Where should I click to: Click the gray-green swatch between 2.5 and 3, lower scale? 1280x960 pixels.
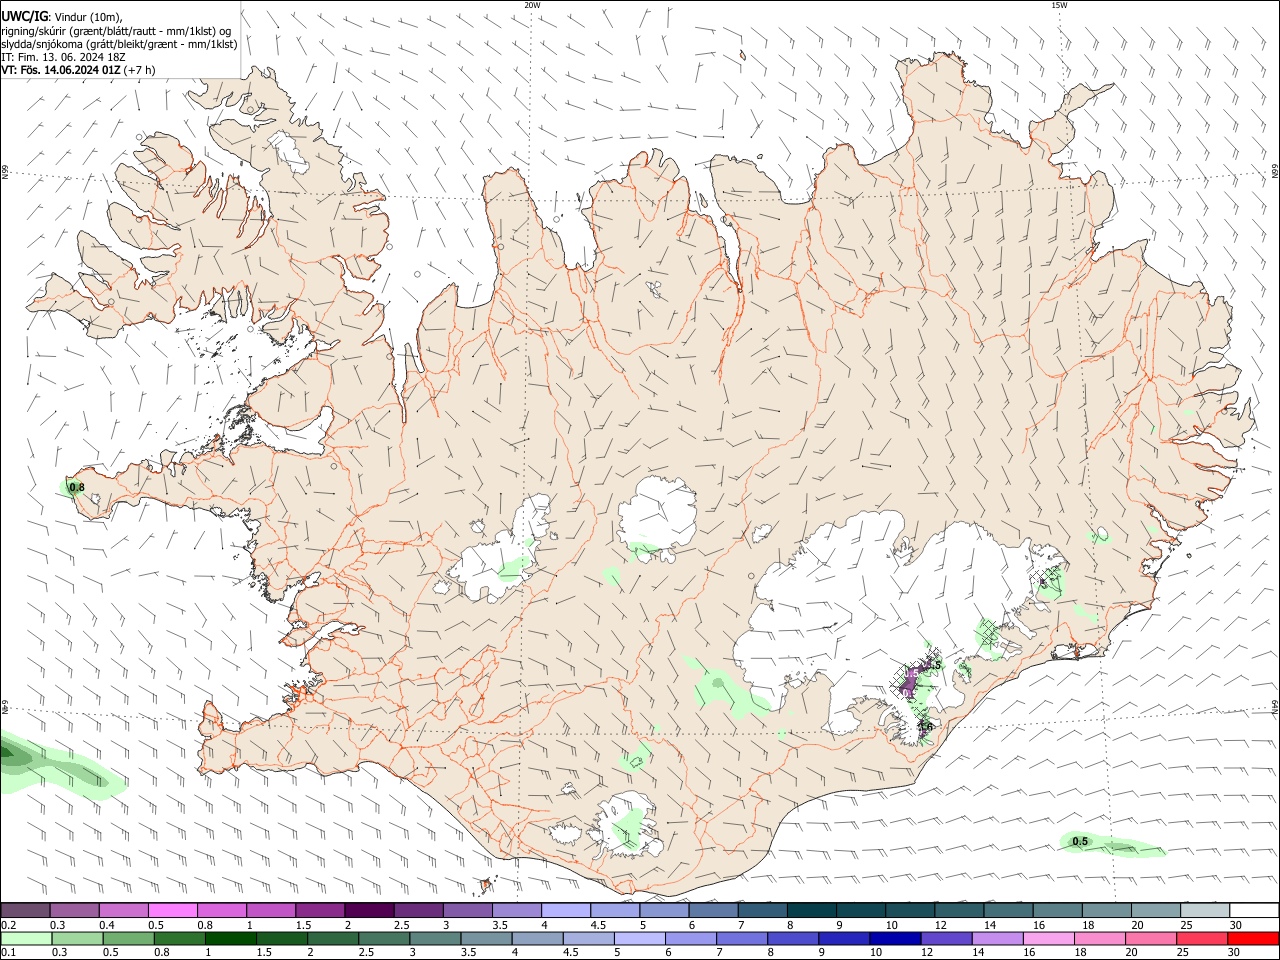(x=385, y=938)
